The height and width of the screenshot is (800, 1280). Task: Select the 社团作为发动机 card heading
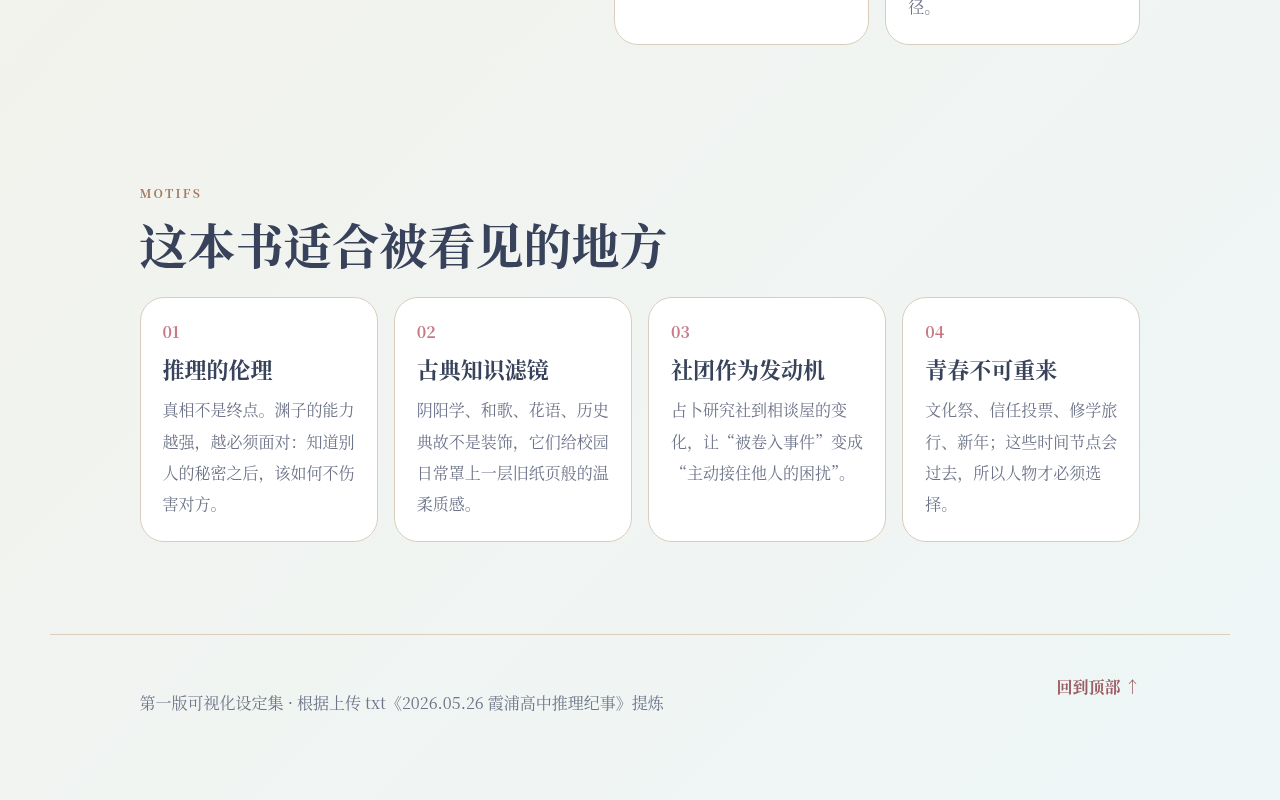[748, 370]
